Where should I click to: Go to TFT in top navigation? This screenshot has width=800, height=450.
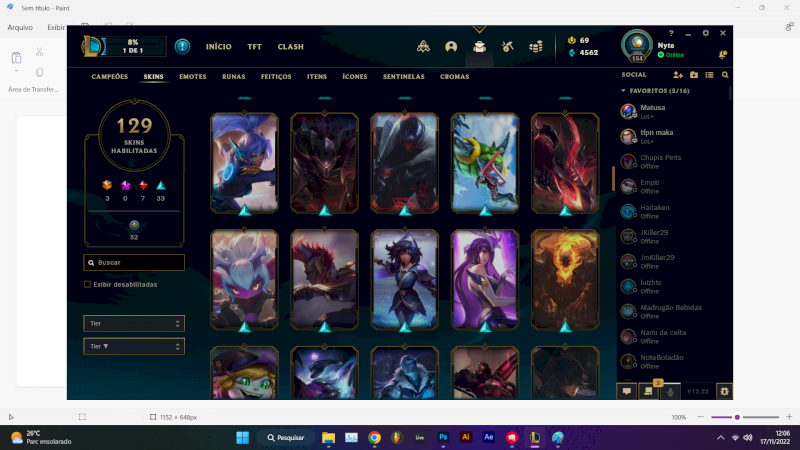pyautogui.click(x=255, y=47)
